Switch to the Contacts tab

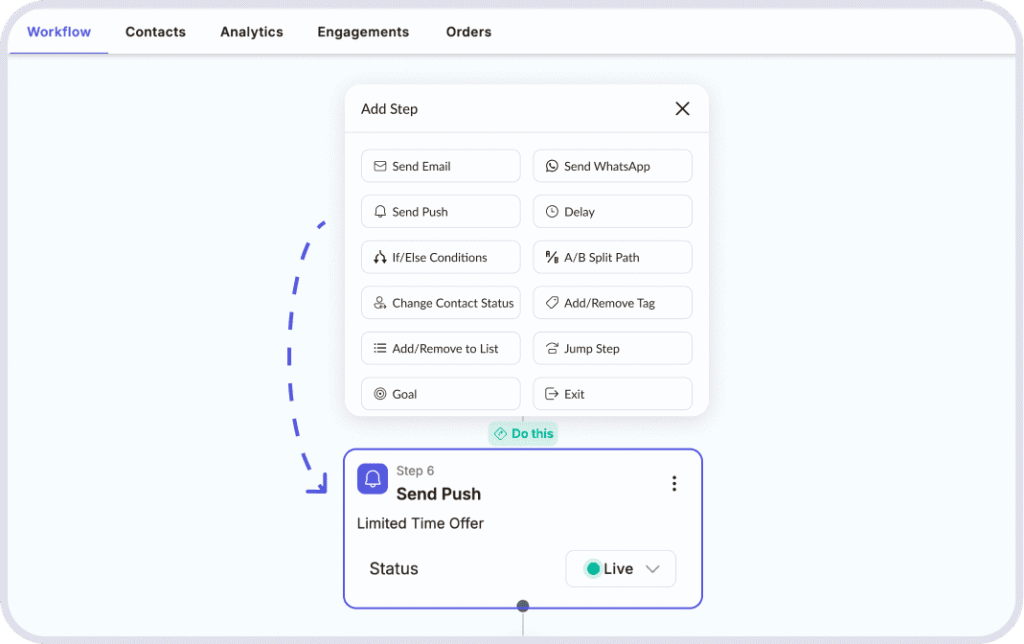point(155,32)
